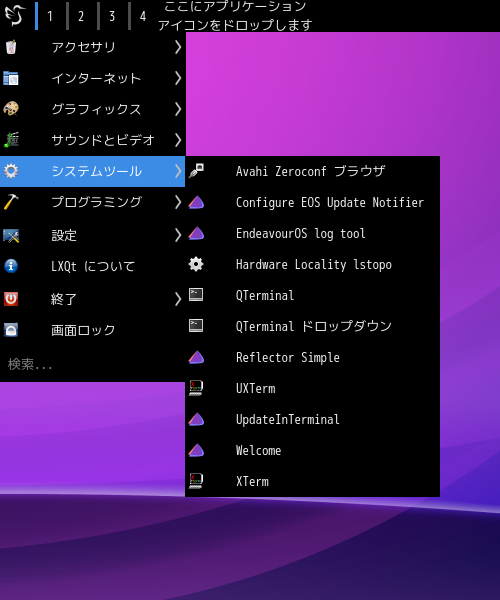Select the システムツール menu entry
The width and height of the screenshot is (500, 600).
tap(93, 171)
